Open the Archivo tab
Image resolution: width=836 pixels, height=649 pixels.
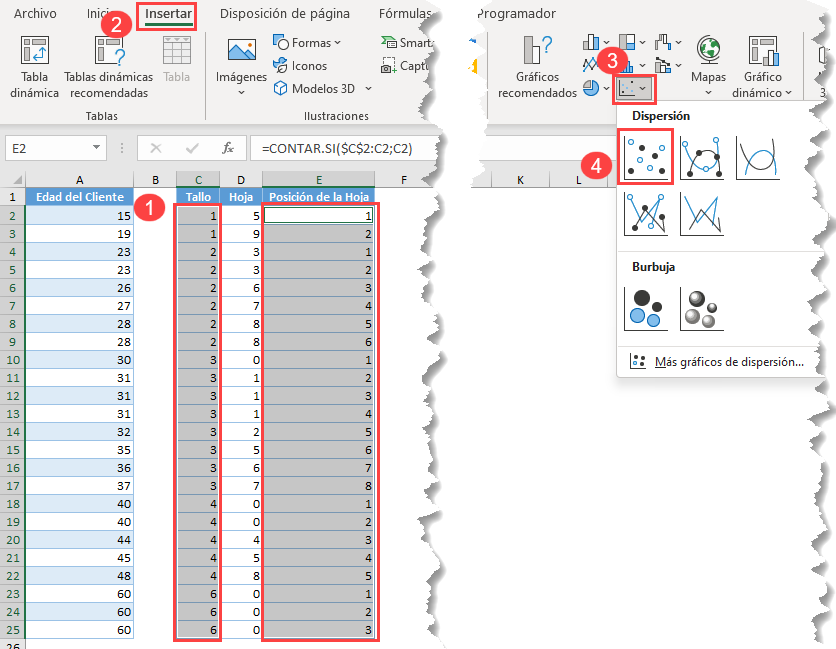[x=35, y=13]
